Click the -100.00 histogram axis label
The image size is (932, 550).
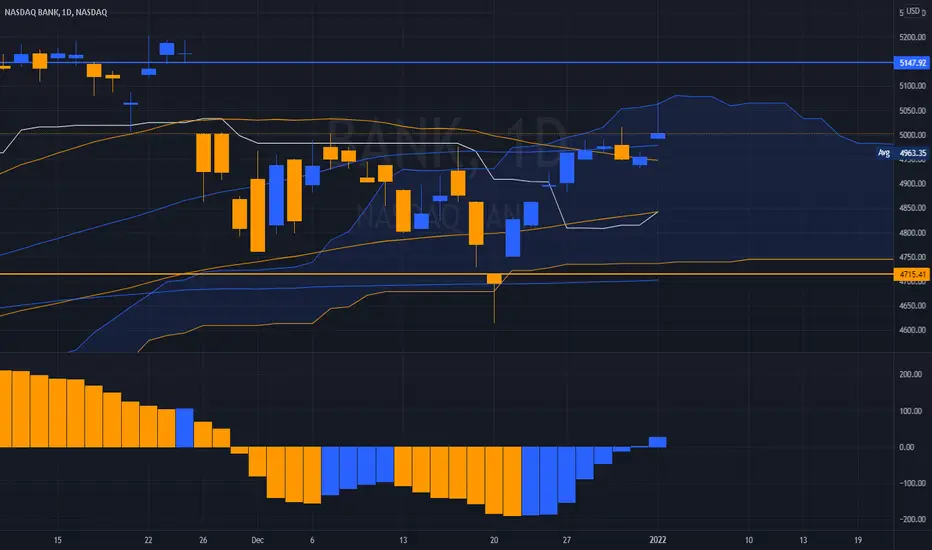[x=911, y=483]
